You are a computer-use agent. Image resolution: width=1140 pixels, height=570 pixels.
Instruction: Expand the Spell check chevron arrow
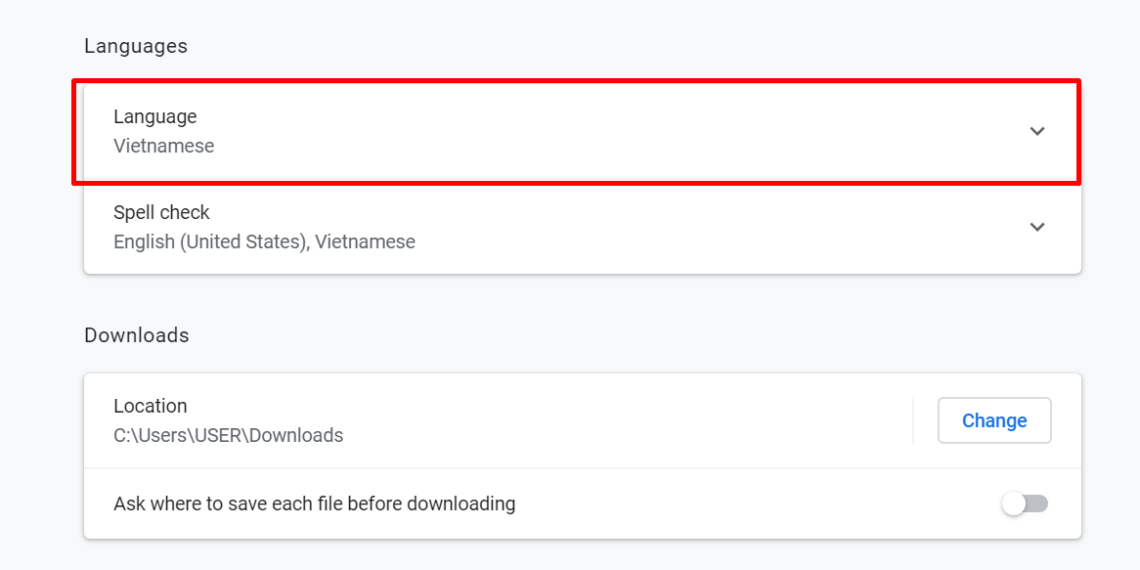(x=1037, y=227)
